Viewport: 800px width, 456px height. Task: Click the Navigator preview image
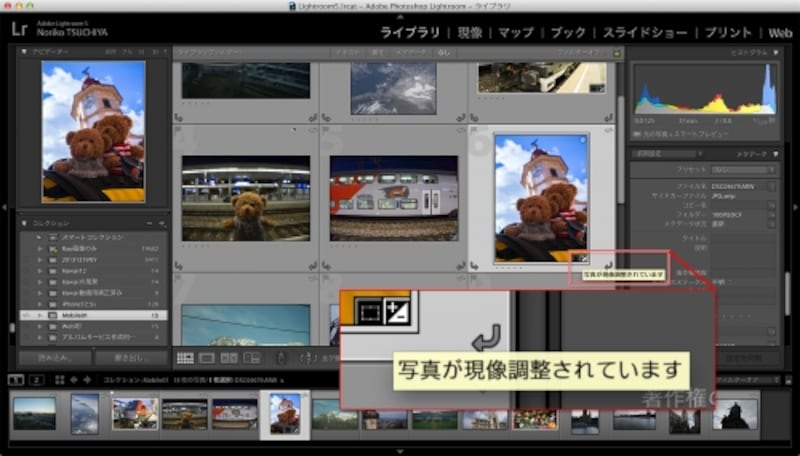(93, 132)
